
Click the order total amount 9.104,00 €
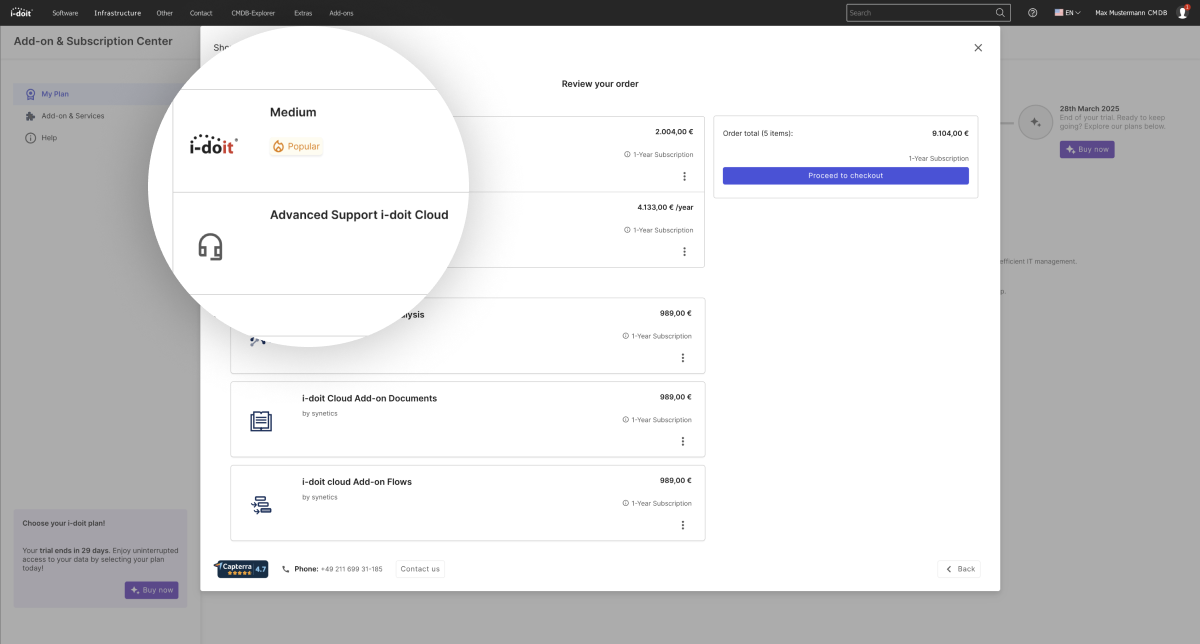point(950,132)
